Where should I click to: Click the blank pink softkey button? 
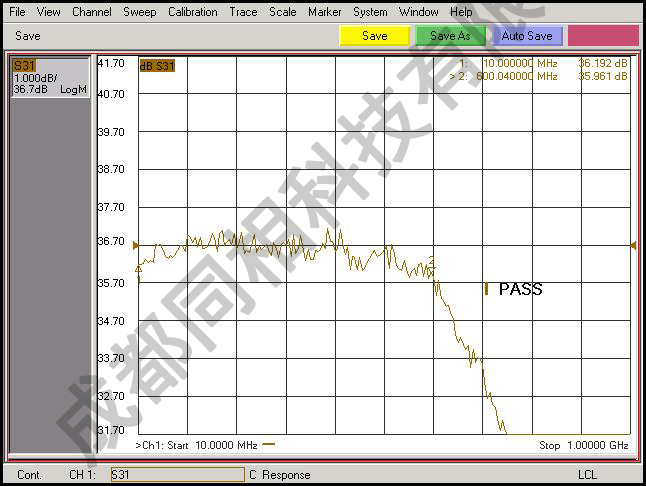[603, 36]
